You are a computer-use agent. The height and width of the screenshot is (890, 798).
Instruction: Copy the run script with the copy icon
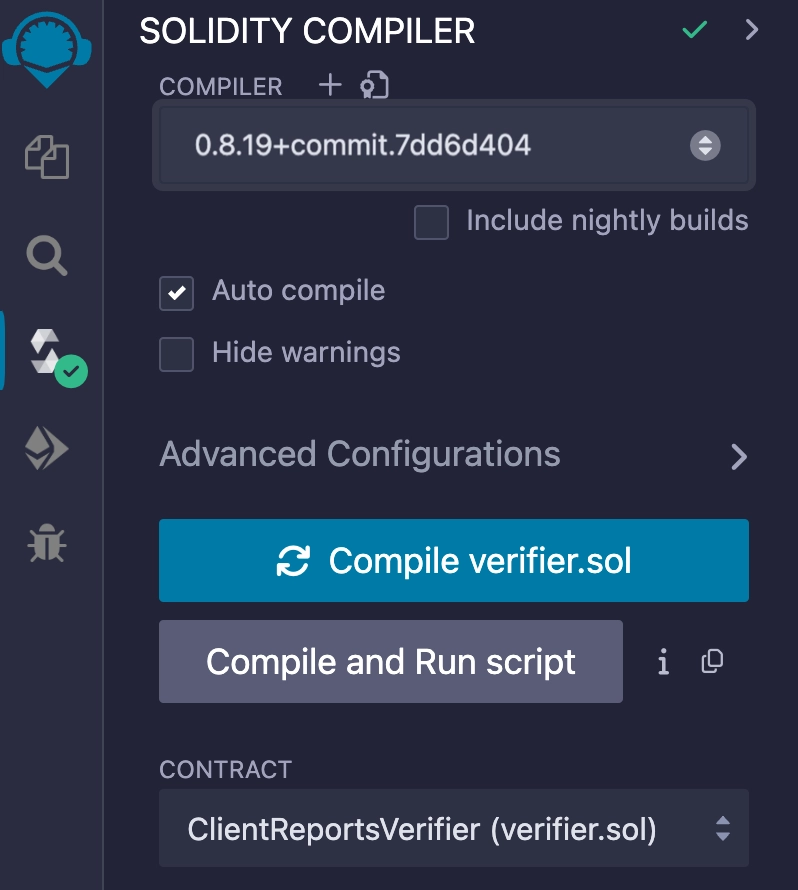[712, 662]
